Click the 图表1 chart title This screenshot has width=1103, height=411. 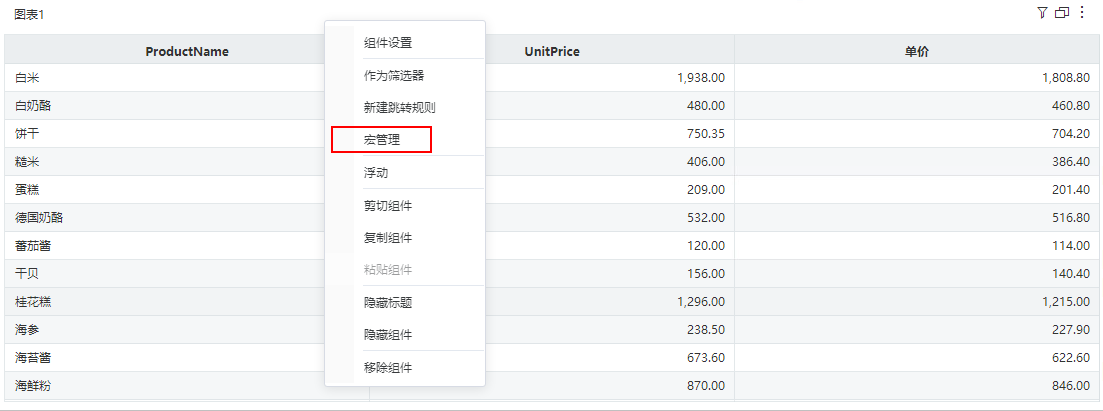[29, 14]
